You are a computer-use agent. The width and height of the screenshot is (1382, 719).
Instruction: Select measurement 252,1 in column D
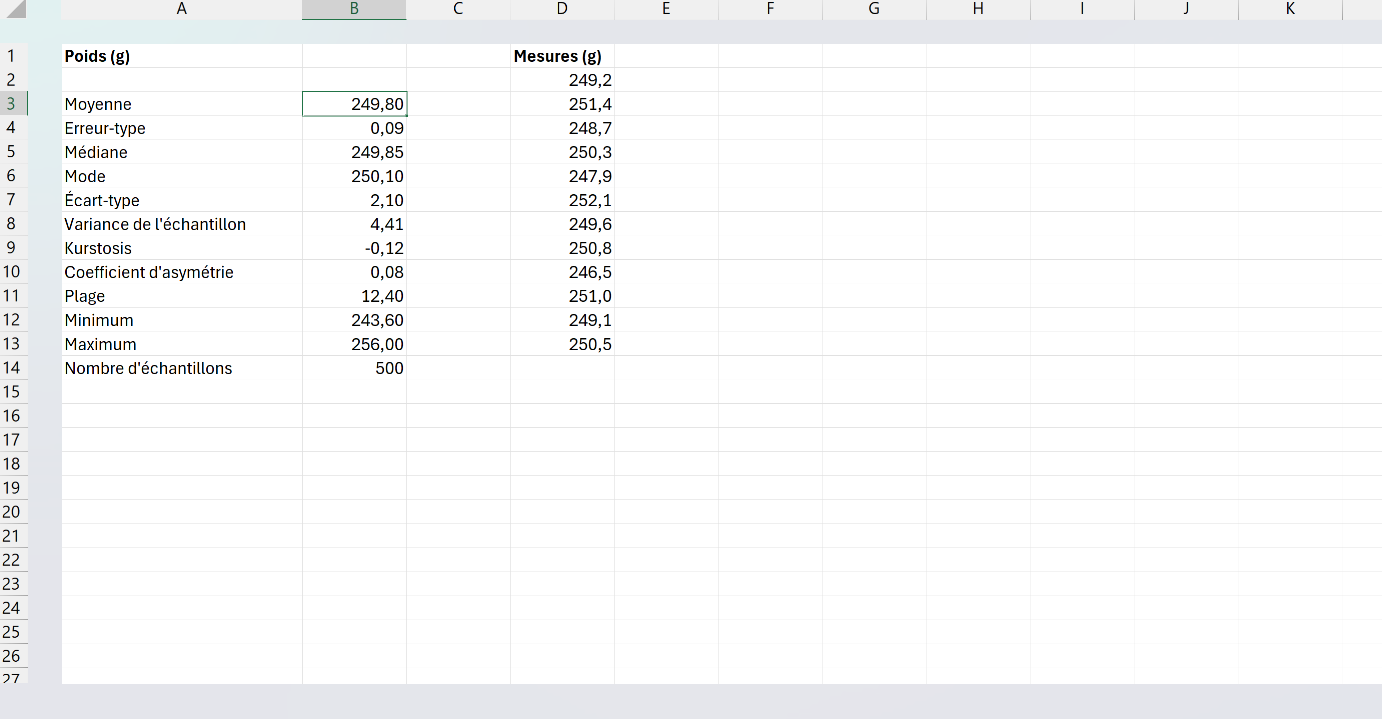[562, 200]
